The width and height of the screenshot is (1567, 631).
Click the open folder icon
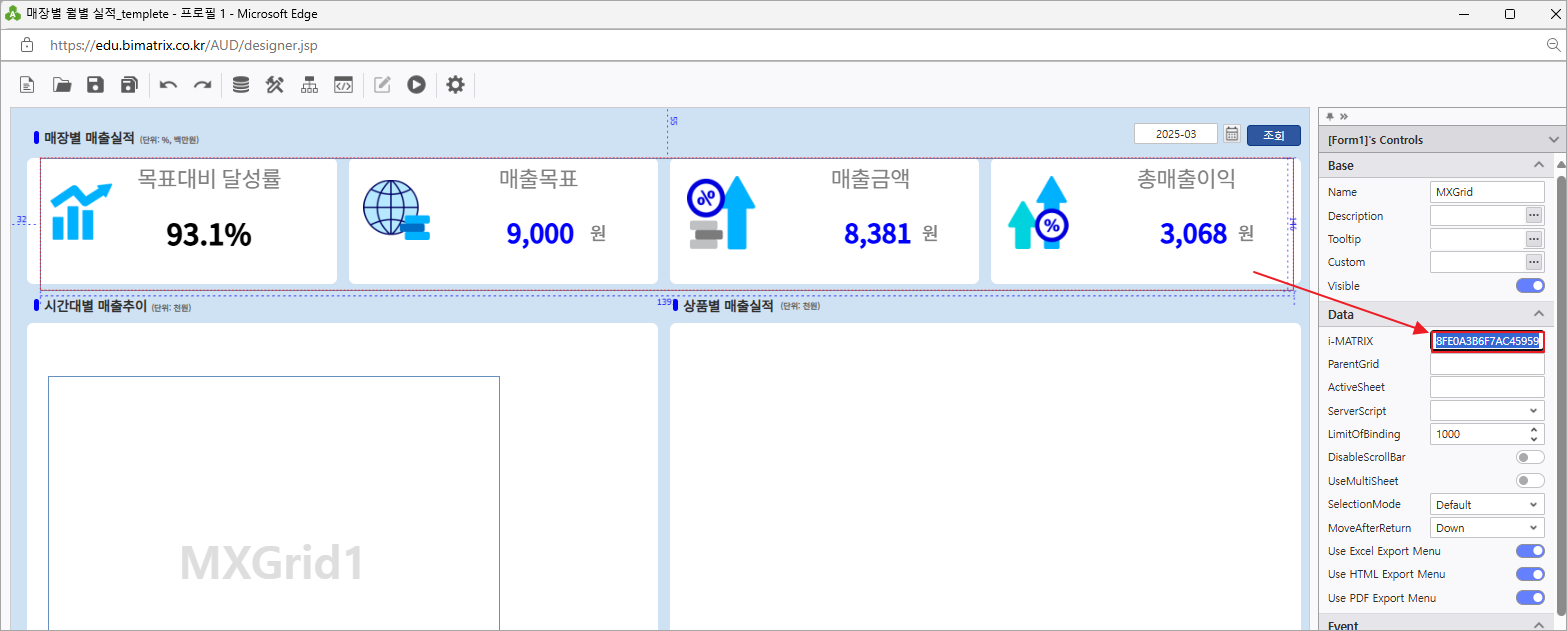[x=62, y=85]
